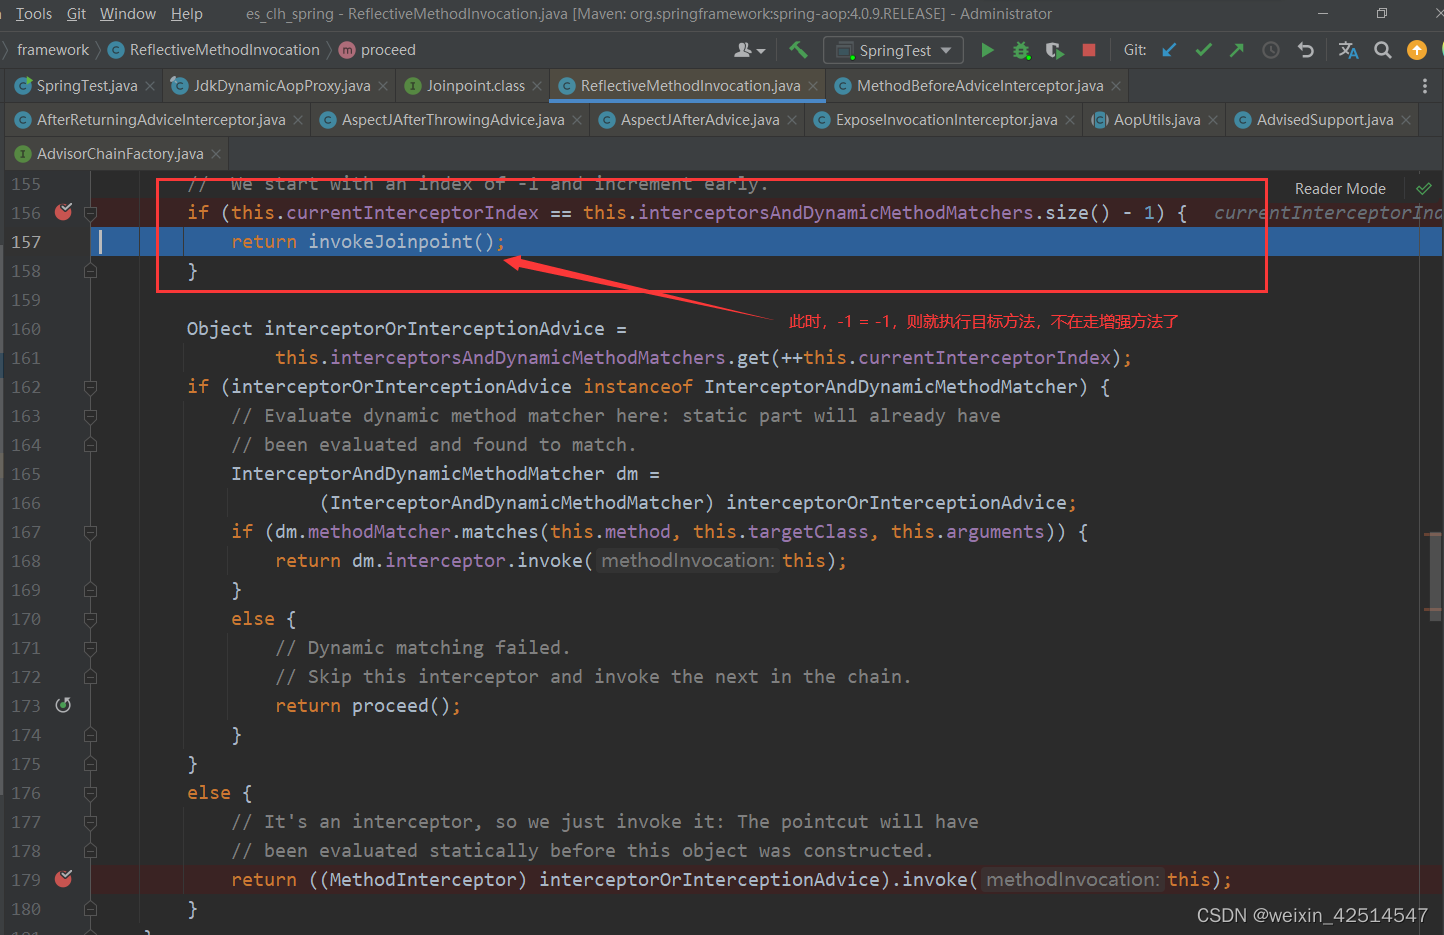1444x935 pixels.
Task: Close the AdvisorChainFactory.java tab
Action: point(216,154)
